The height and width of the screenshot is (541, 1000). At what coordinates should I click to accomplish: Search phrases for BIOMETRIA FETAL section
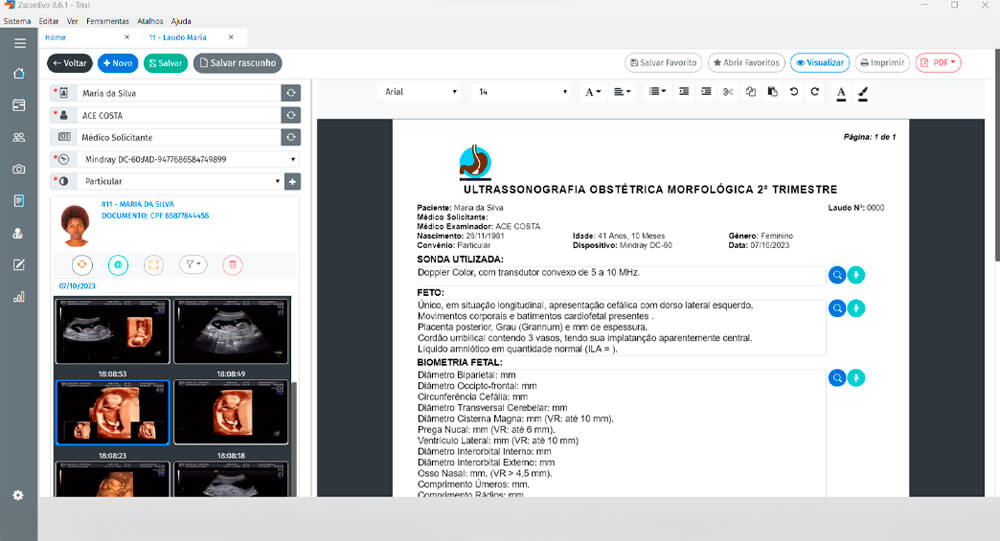(837, 378)
